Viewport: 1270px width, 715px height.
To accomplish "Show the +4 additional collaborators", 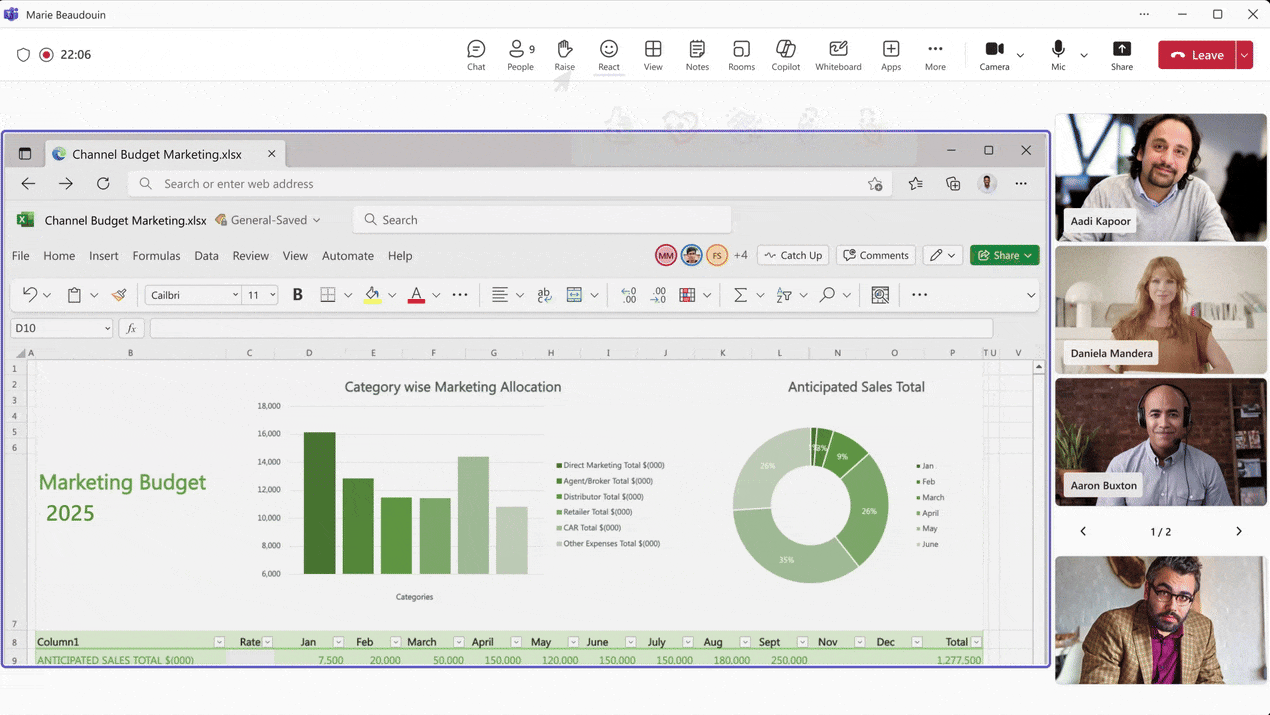I will 740,255.
